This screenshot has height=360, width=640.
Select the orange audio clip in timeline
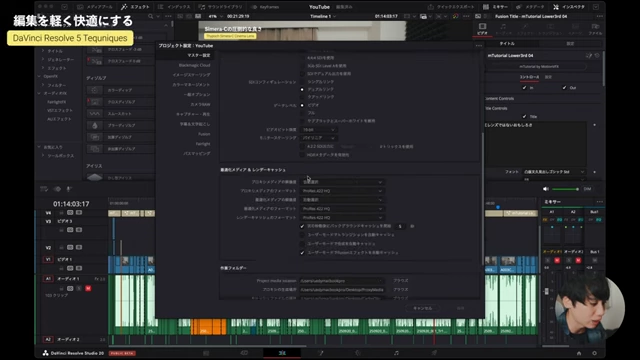tap(208, 327)
